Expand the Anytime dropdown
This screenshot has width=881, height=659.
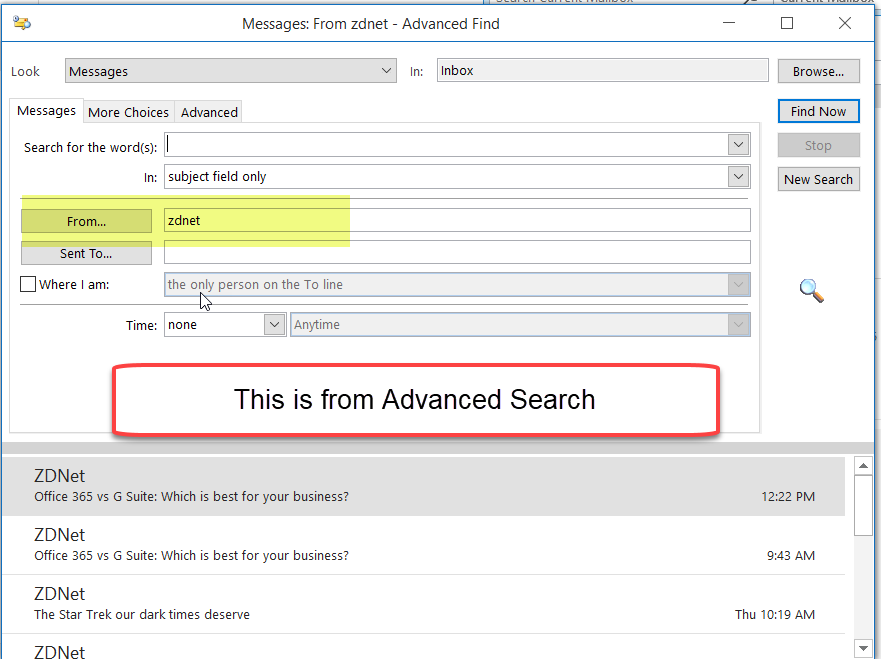[x=738, y=325]
